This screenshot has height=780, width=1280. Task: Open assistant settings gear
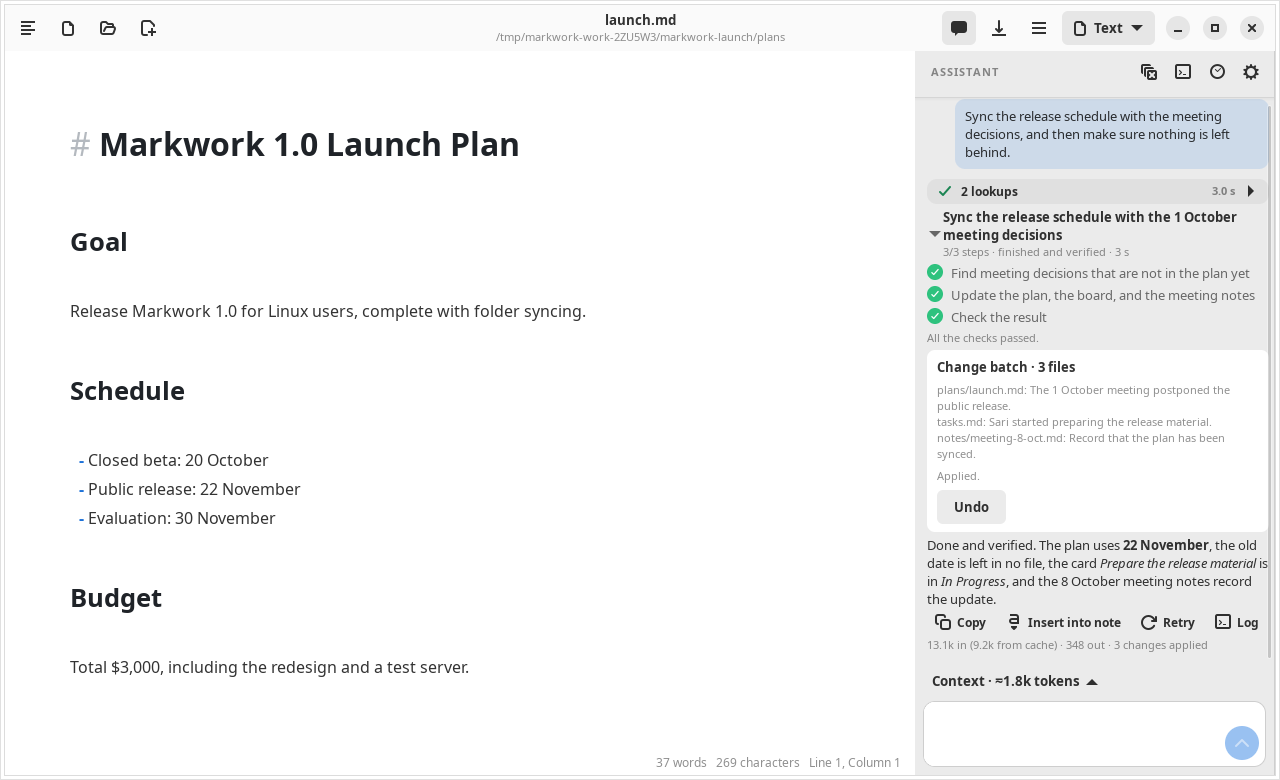pos(1251,72)
